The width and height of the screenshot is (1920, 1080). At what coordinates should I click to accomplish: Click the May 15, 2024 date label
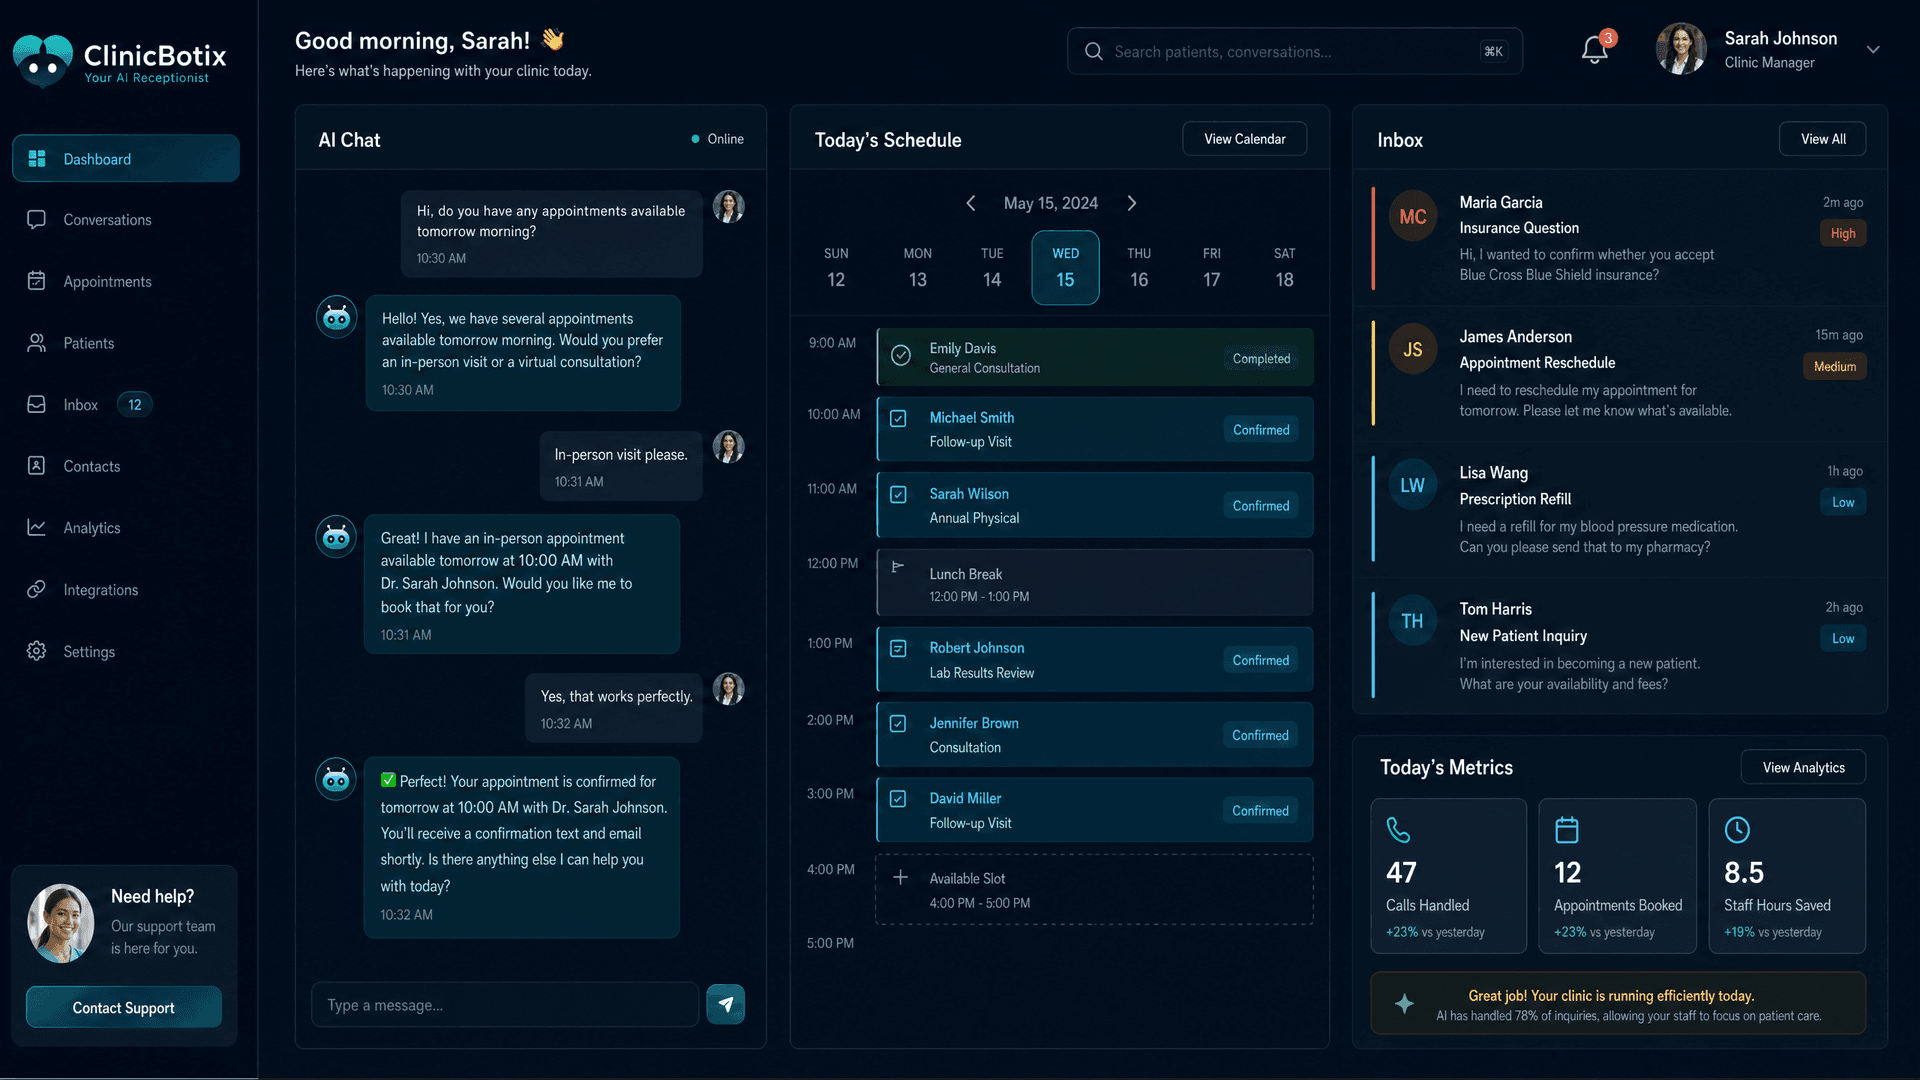tap(1050, 203)
